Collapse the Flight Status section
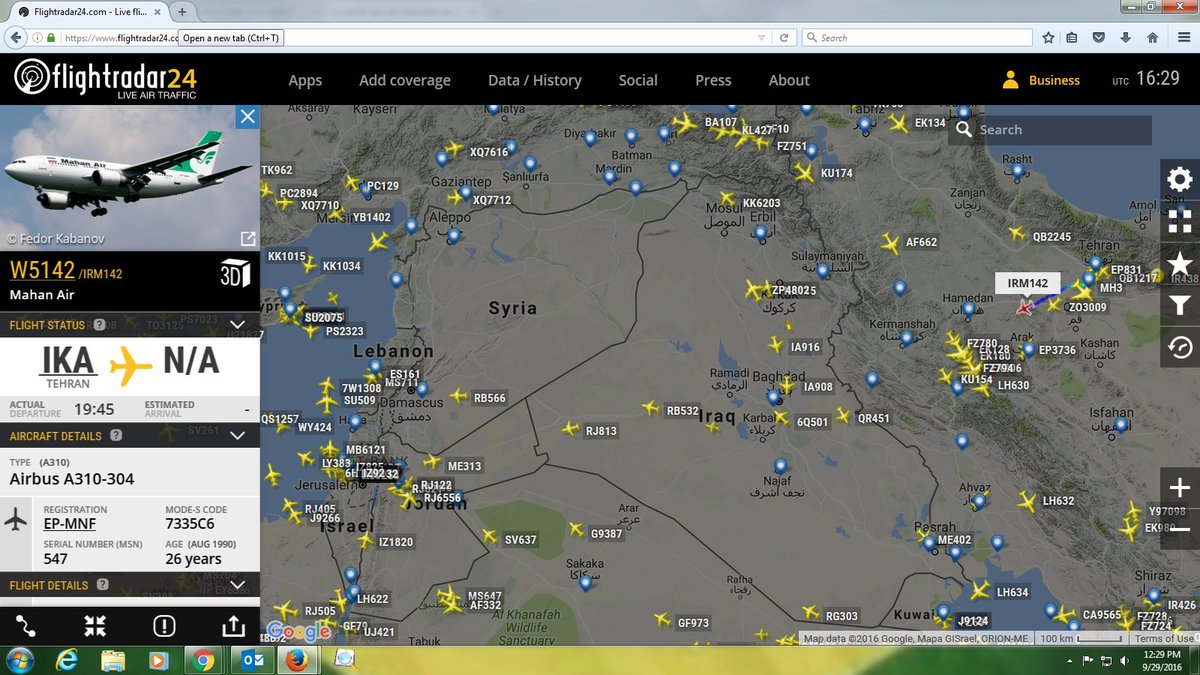 238,325
